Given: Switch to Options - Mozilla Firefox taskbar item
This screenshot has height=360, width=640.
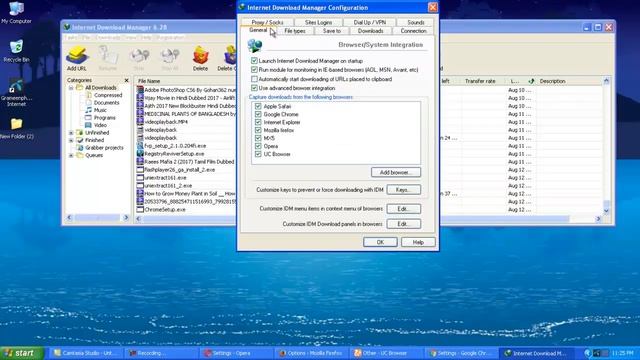Looking at the screenshot, I should pyautogui.click(x=311, y=353).
